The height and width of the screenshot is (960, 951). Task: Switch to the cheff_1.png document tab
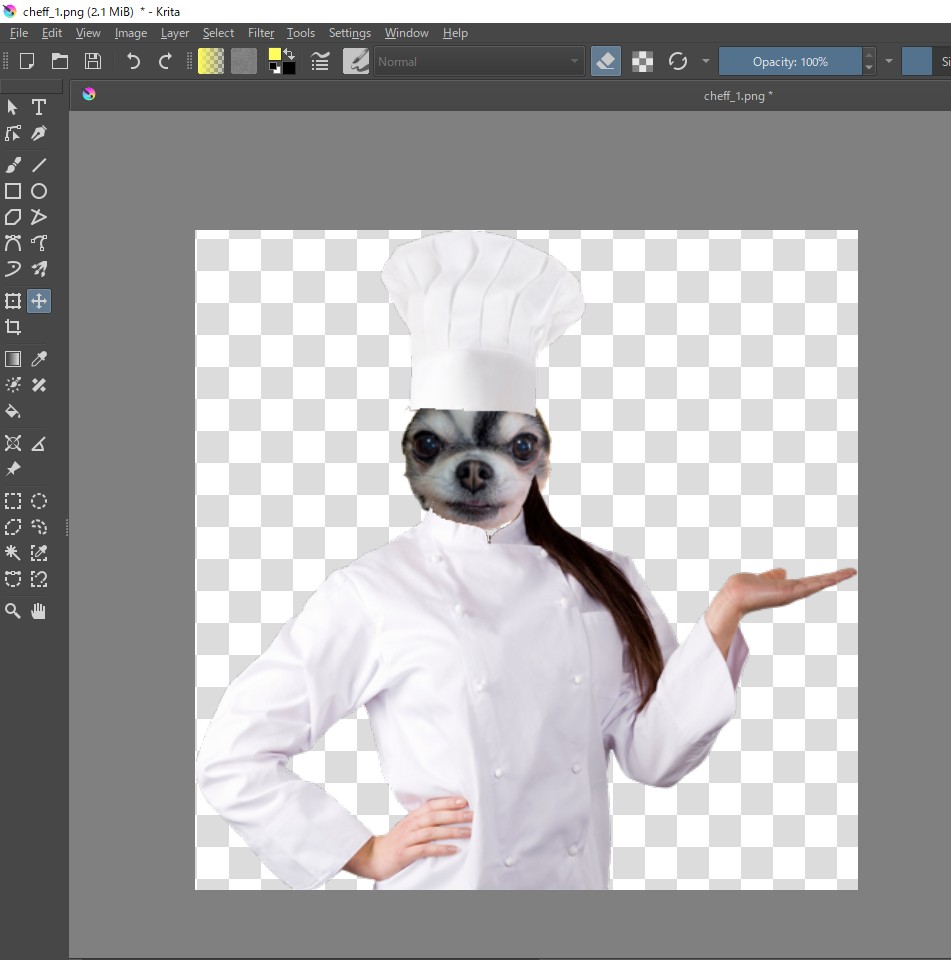pos(738,96)
